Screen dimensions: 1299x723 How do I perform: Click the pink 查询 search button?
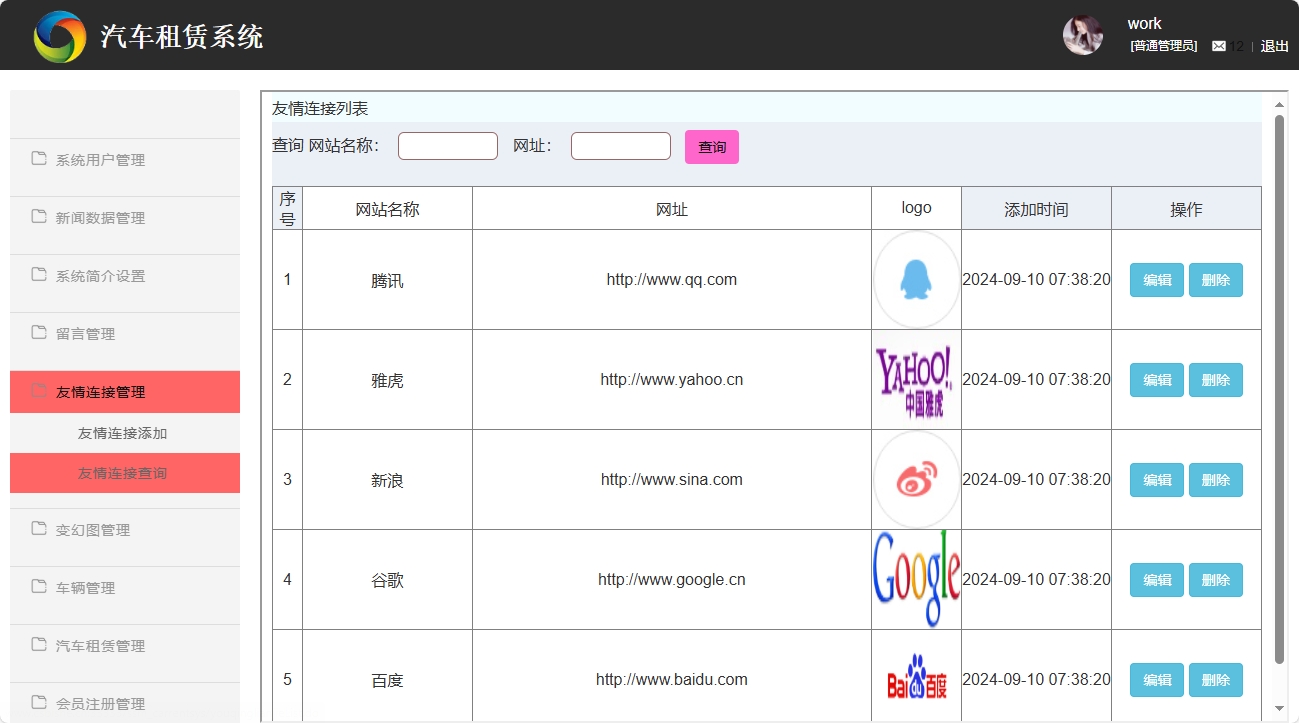point(711,146)
